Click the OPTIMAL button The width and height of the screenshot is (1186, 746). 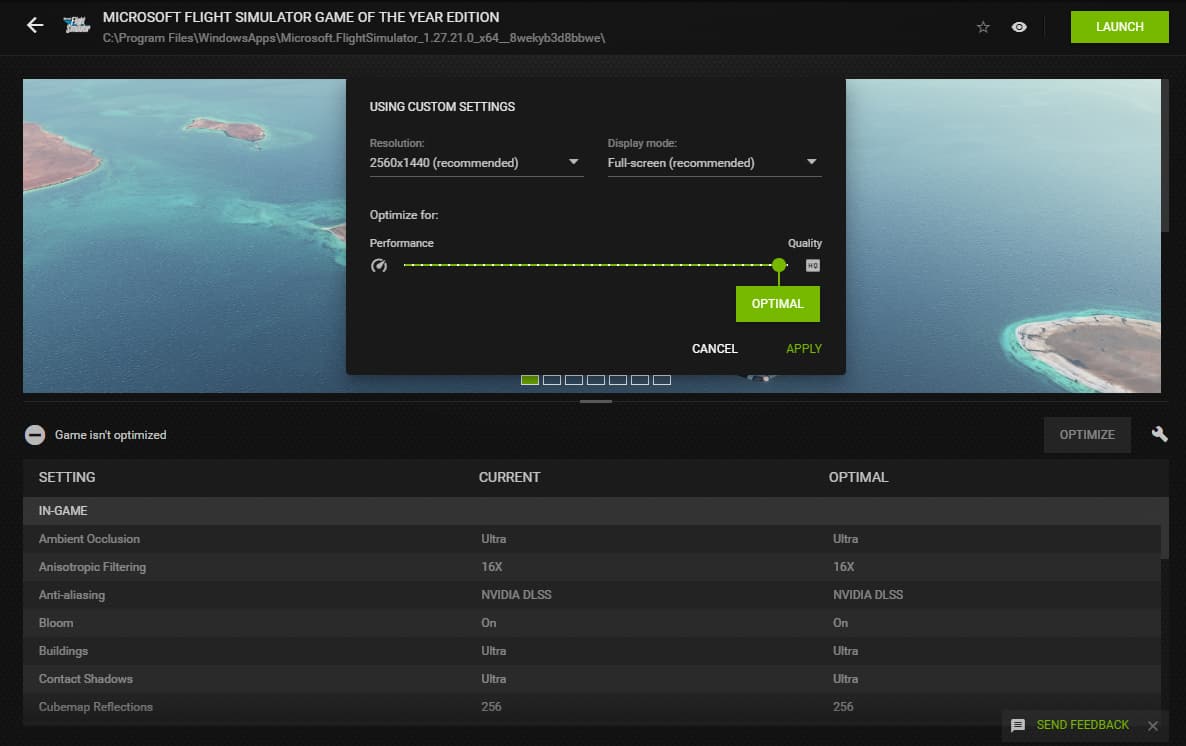(x=778, y=303)
